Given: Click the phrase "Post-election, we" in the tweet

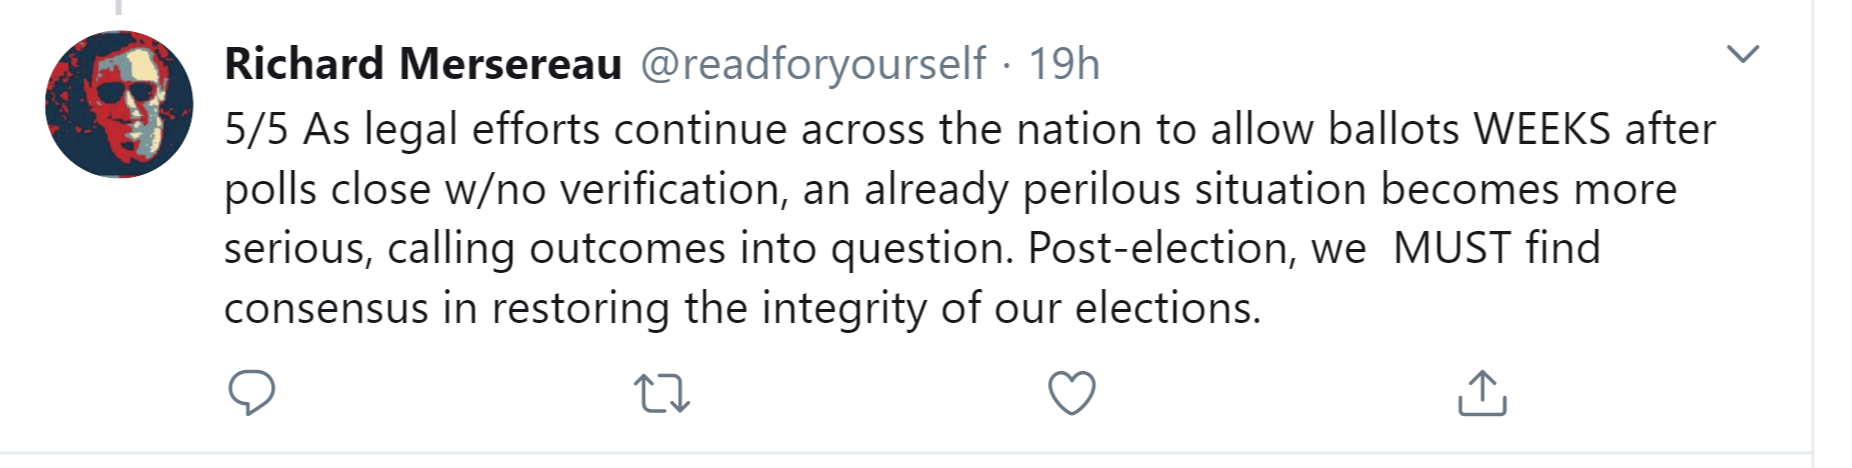Looking at the screenshot, I should point(1196,248).
